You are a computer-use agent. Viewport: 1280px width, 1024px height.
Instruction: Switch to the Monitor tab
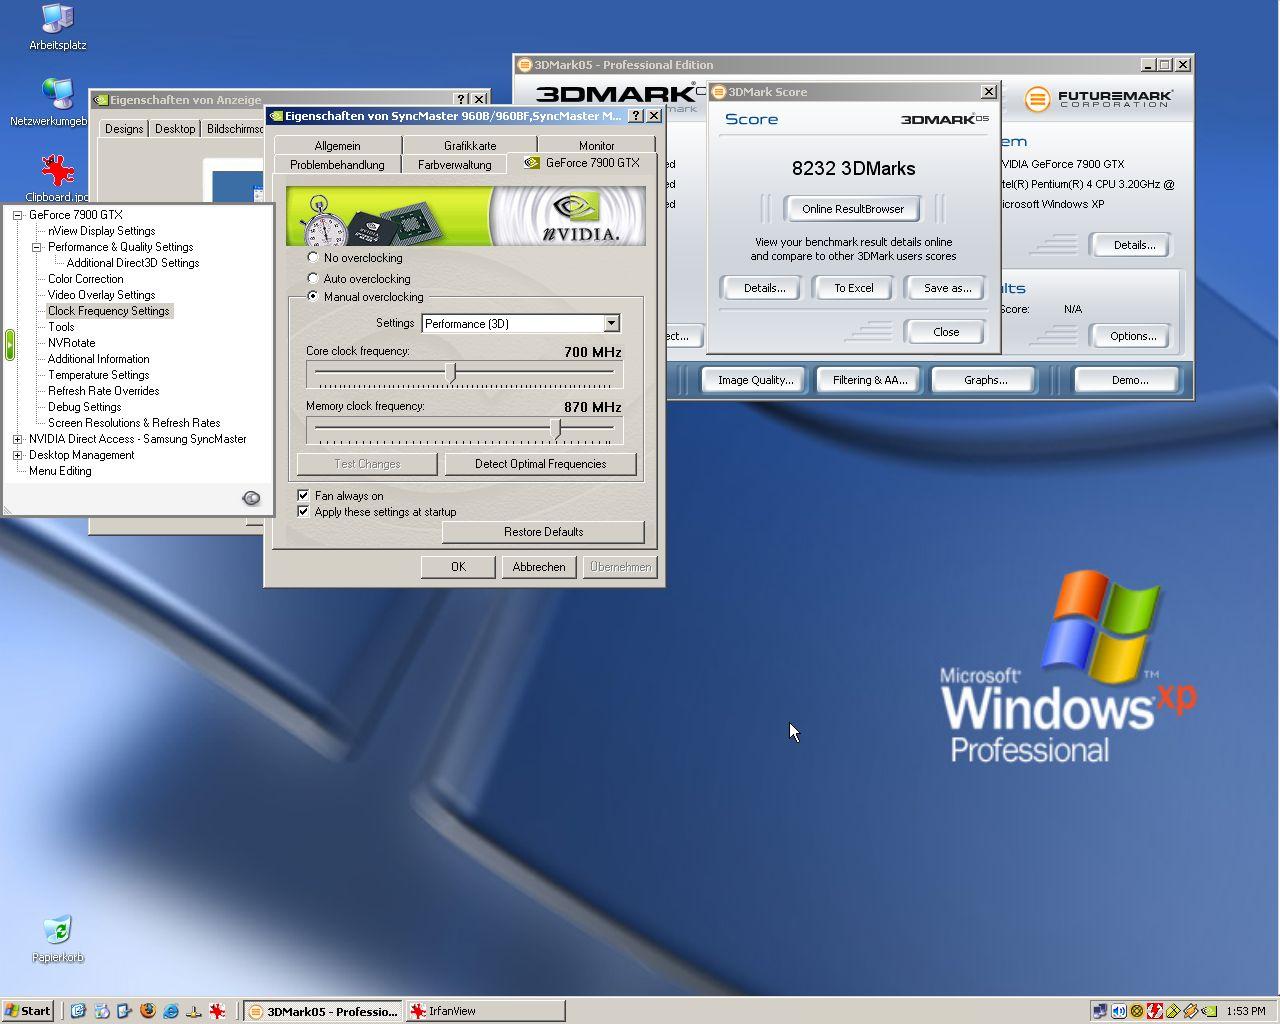click(596, 145)
